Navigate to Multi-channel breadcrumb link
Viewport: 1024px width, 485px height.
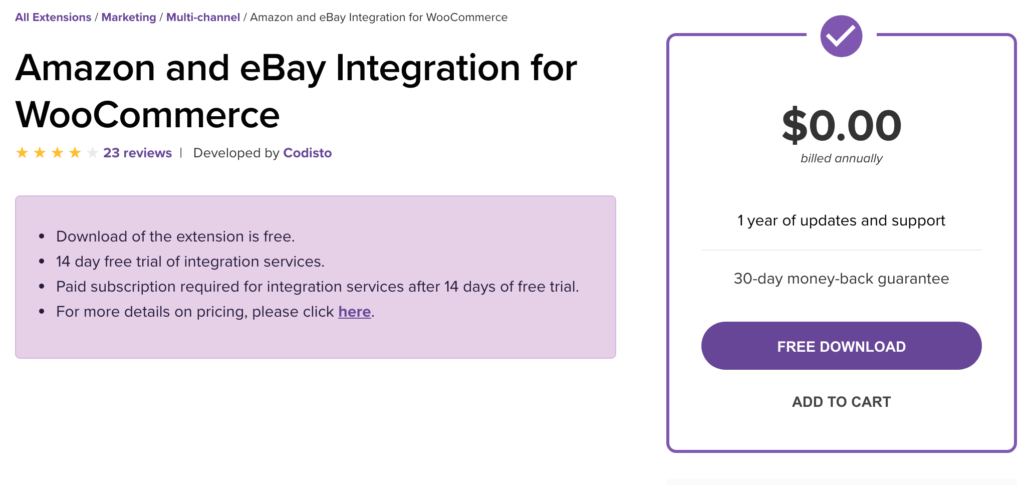click(x=203, y=17)
